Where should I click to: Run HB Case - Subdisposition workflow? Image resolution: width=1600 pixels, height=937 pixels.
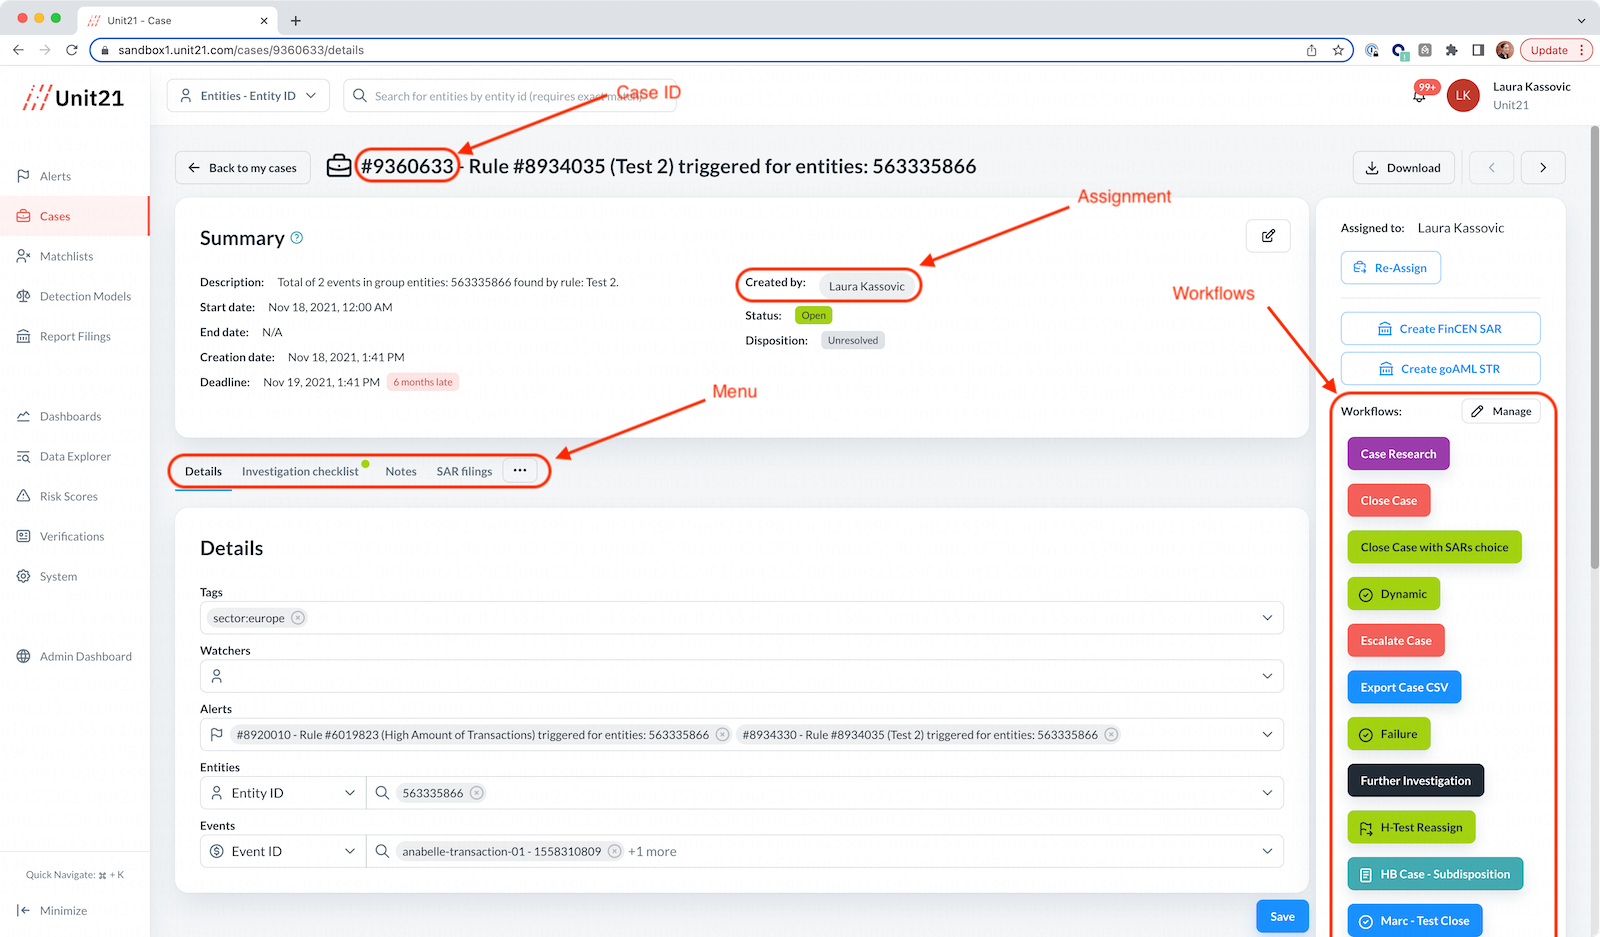1435,874
